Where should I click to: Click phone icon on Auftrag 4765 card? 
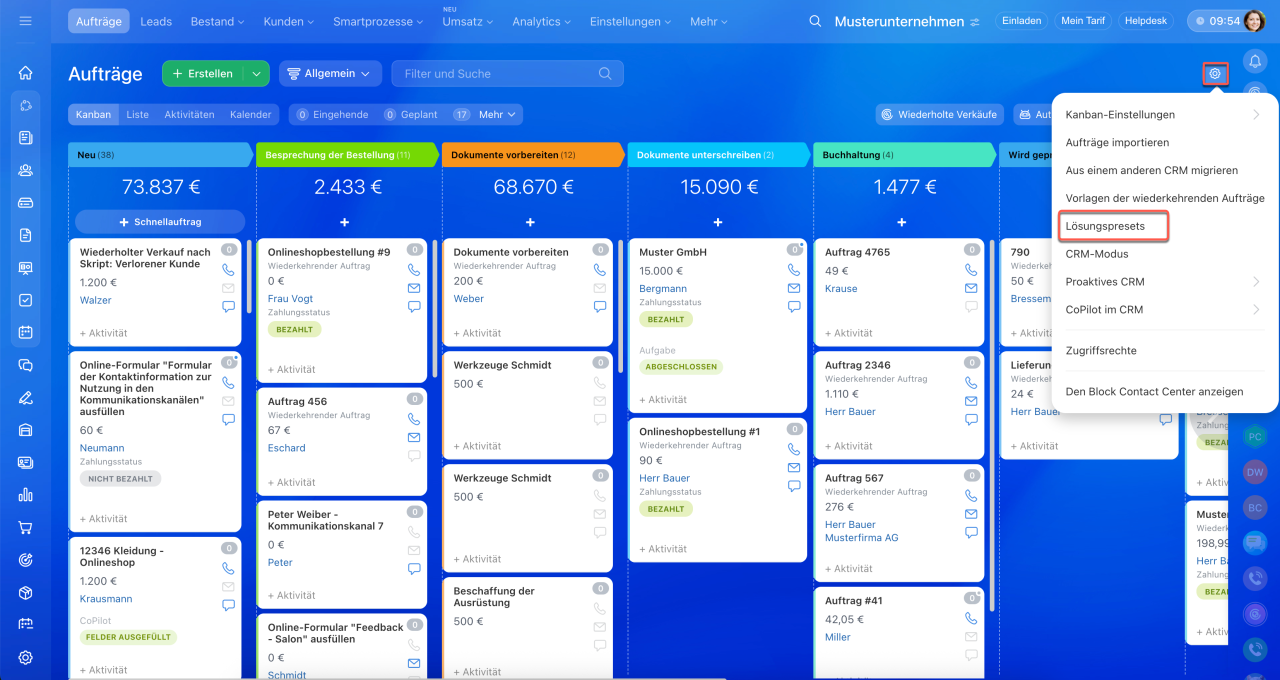(x=970, y=270)
